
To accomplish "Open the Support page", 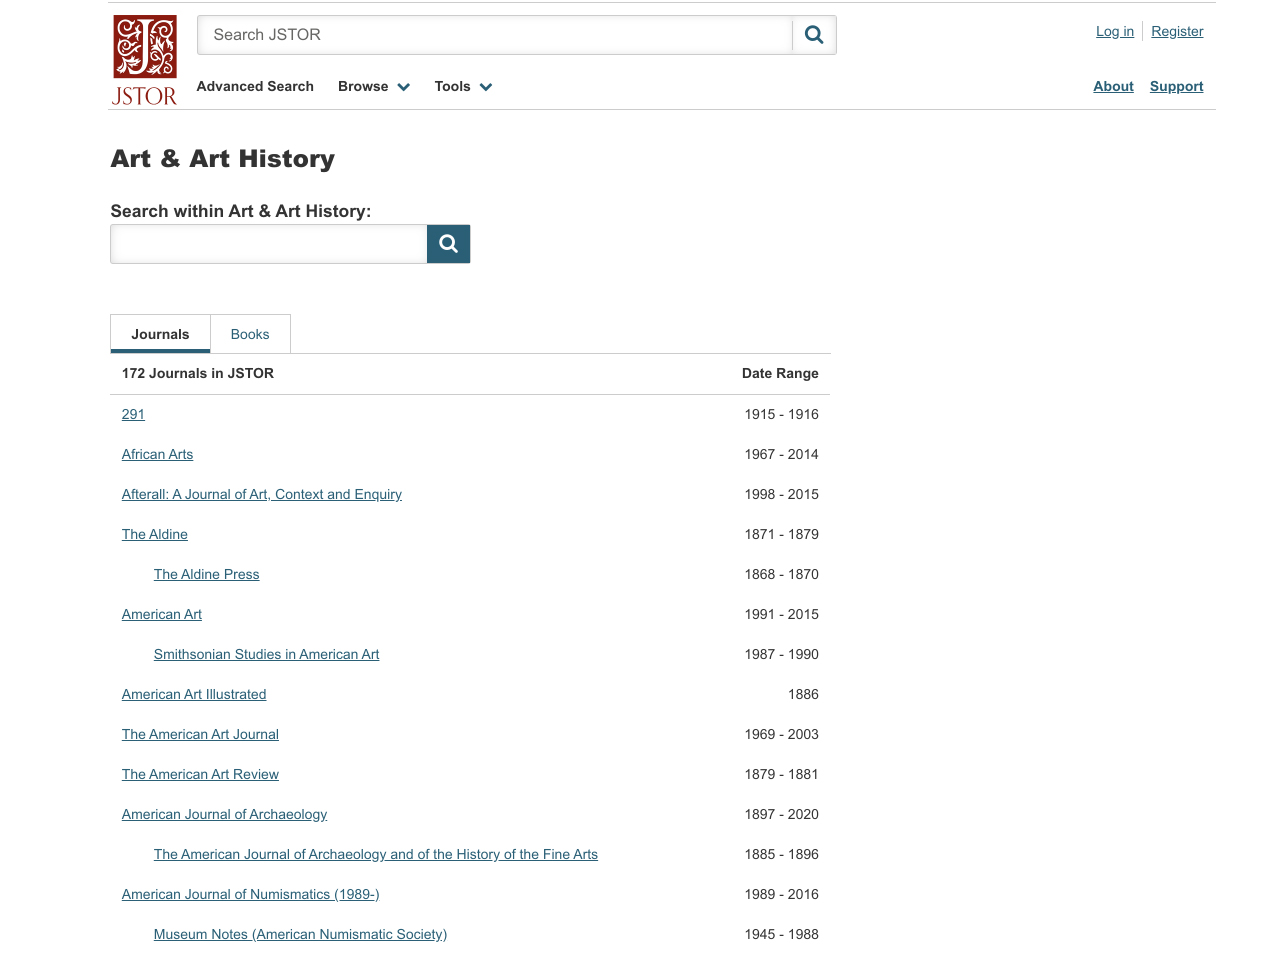I will coord(1176,86).
